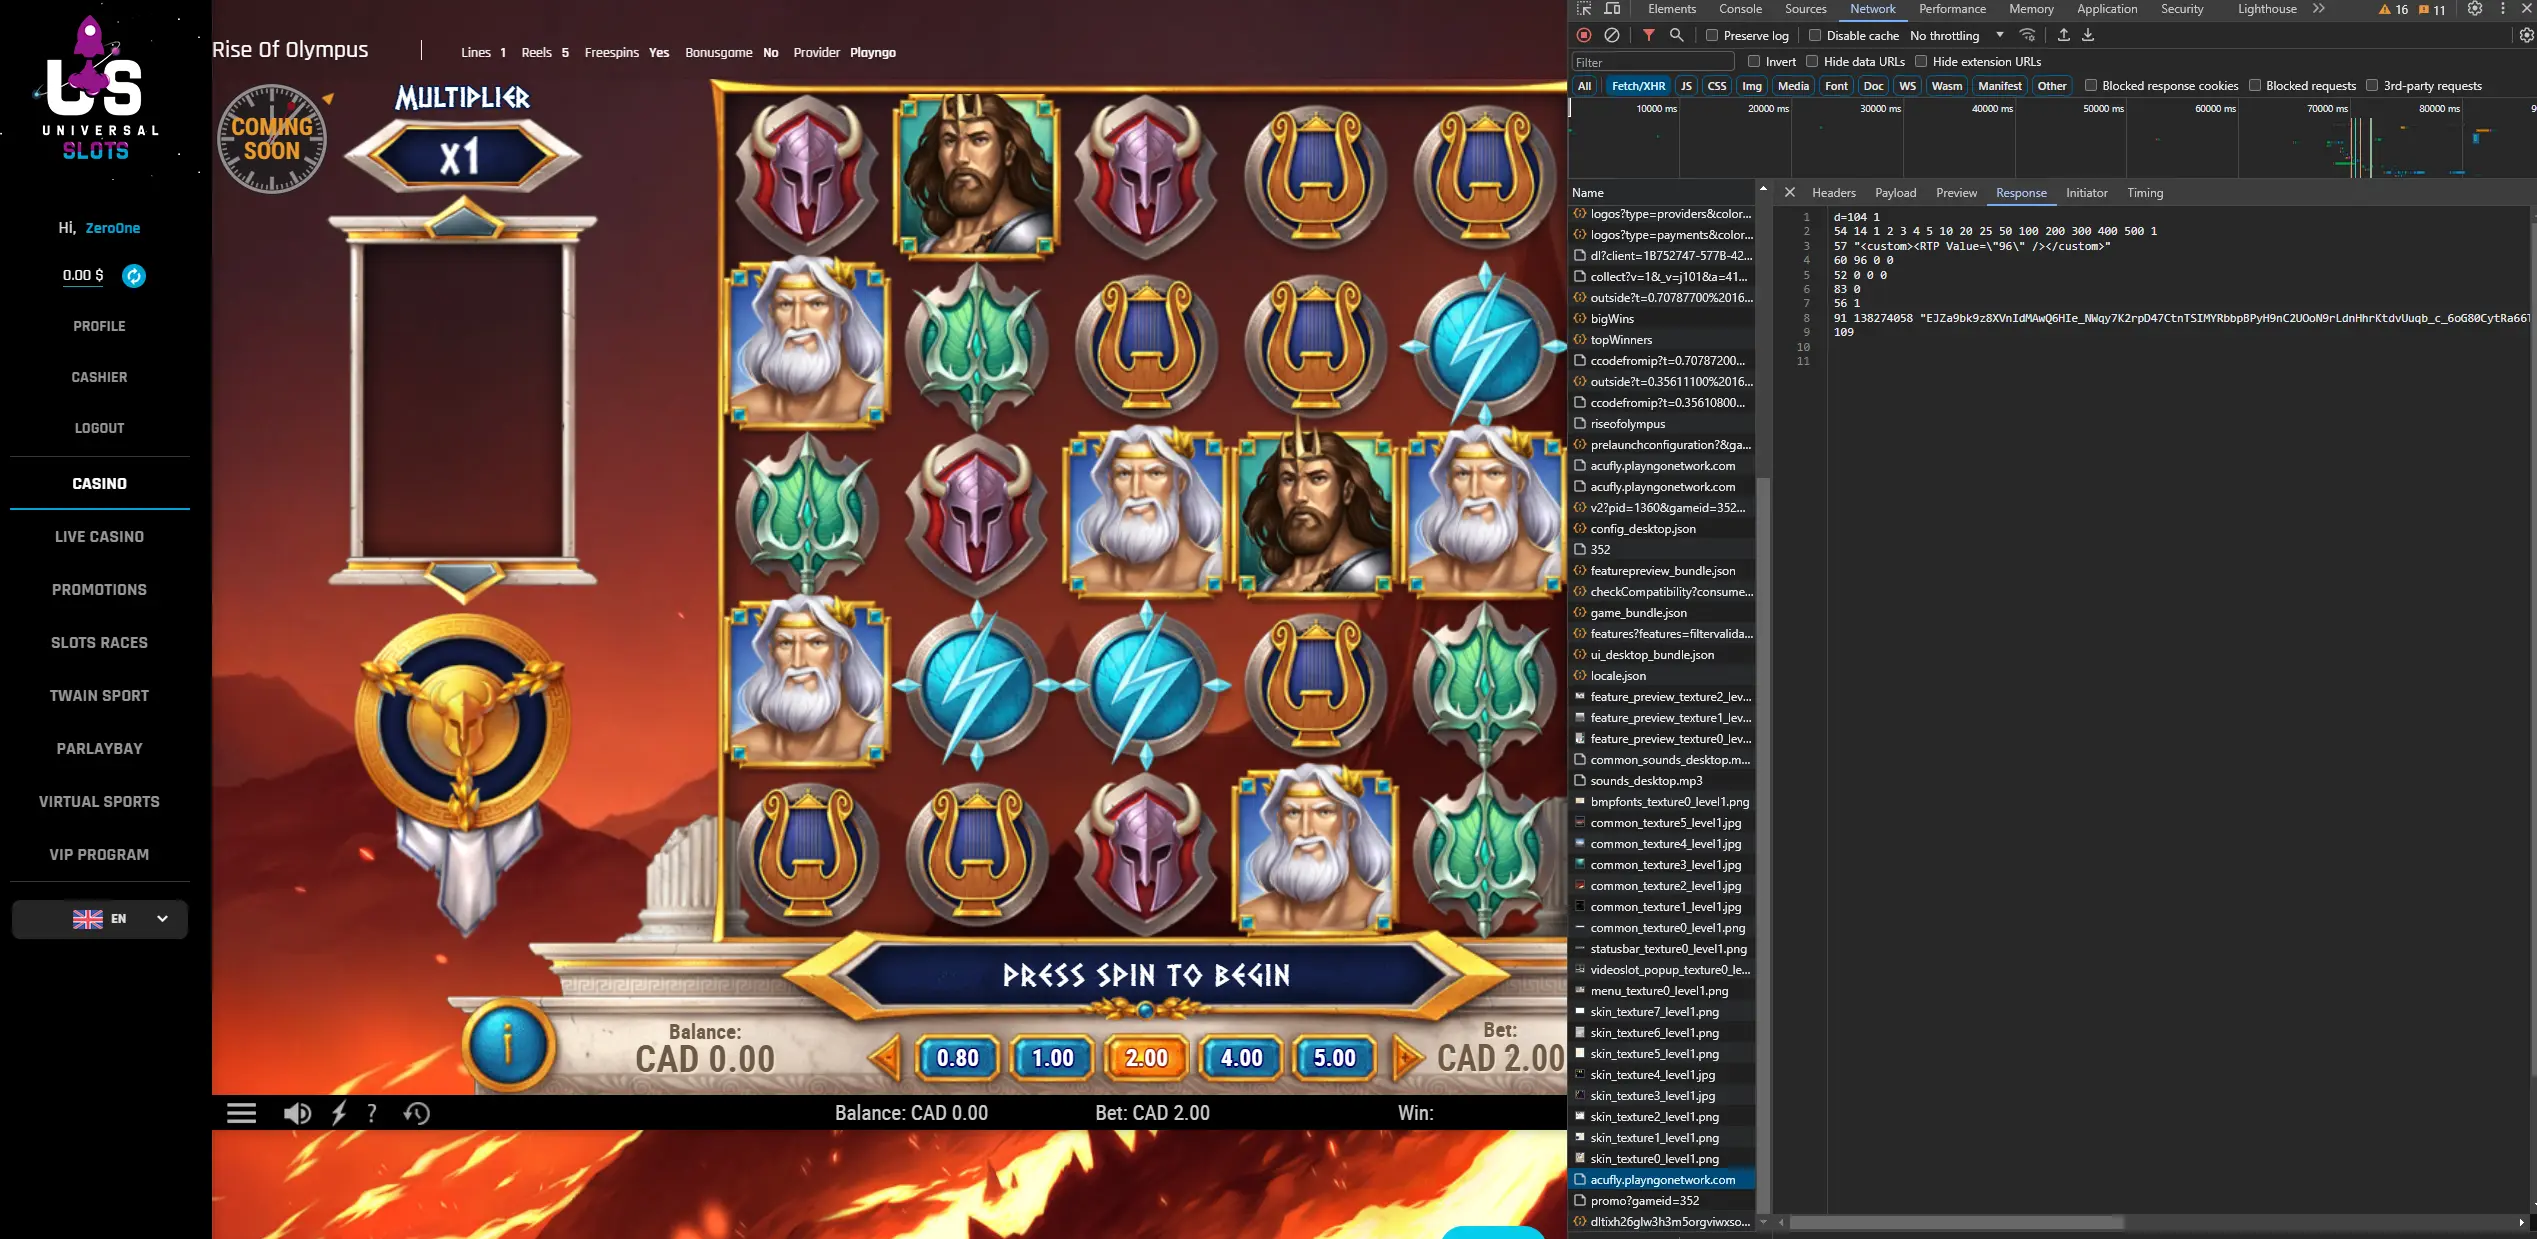Open the Payload tab
Screen dimensions: 2537x1239
(x=1896, y=193)
